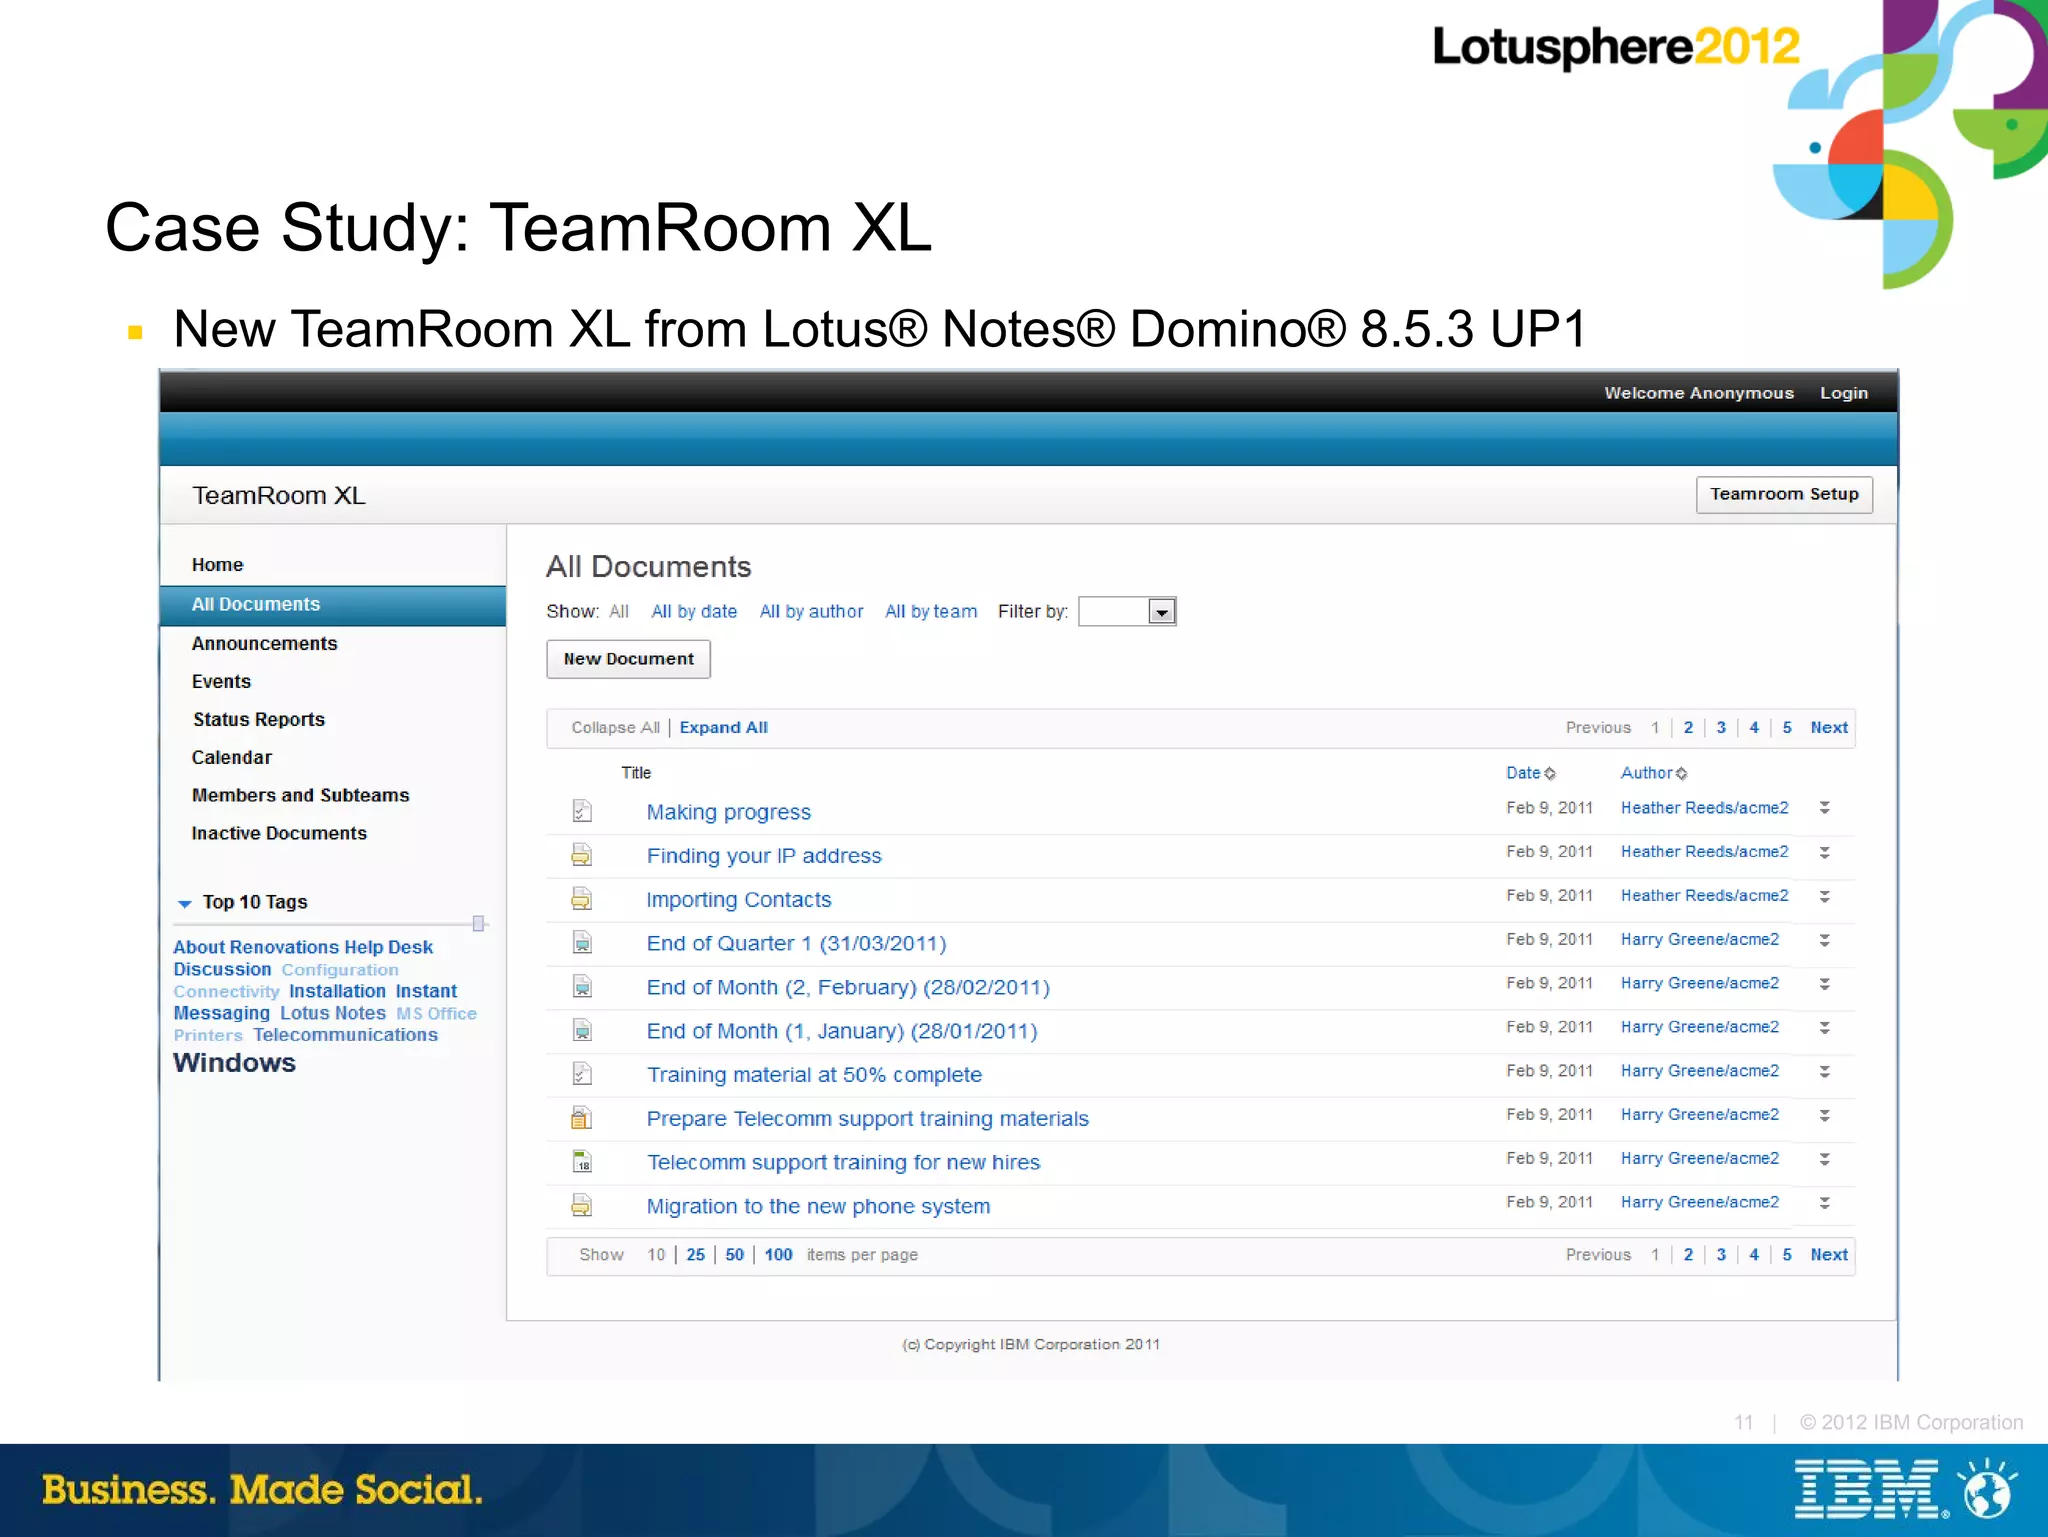Image resolution: width=2048 pixels, height=1537 pixels.
Task: Show 50 items per page
Action: [734, 1254]
